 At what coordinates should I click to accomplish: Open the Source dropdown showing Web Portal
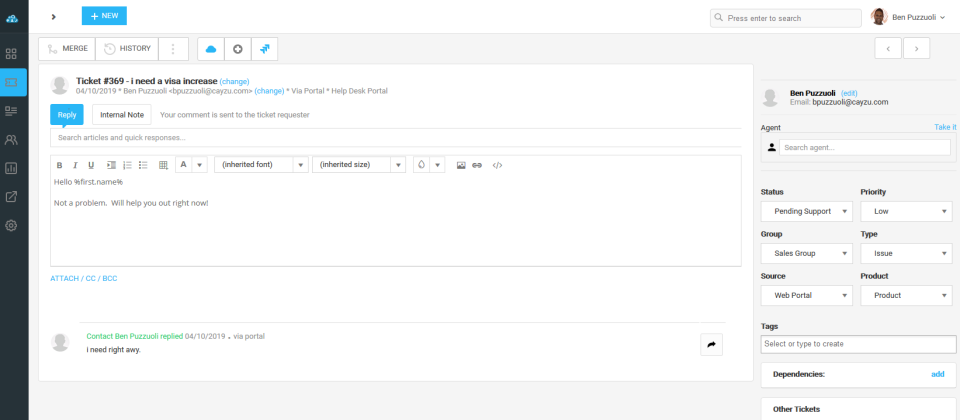click(806, 295)
